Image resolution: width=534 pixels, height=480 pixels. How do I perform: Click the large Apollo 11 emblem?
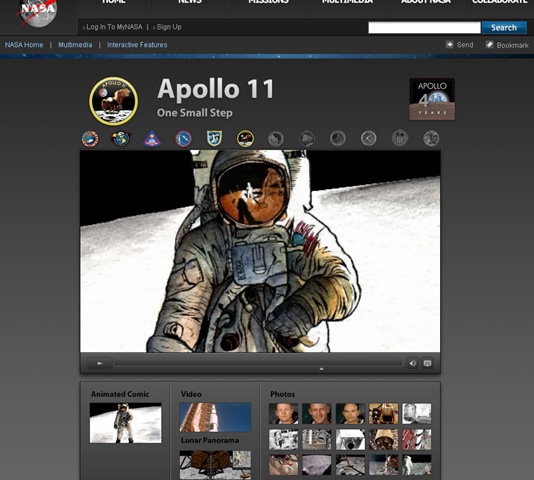(x=113, y=101)
